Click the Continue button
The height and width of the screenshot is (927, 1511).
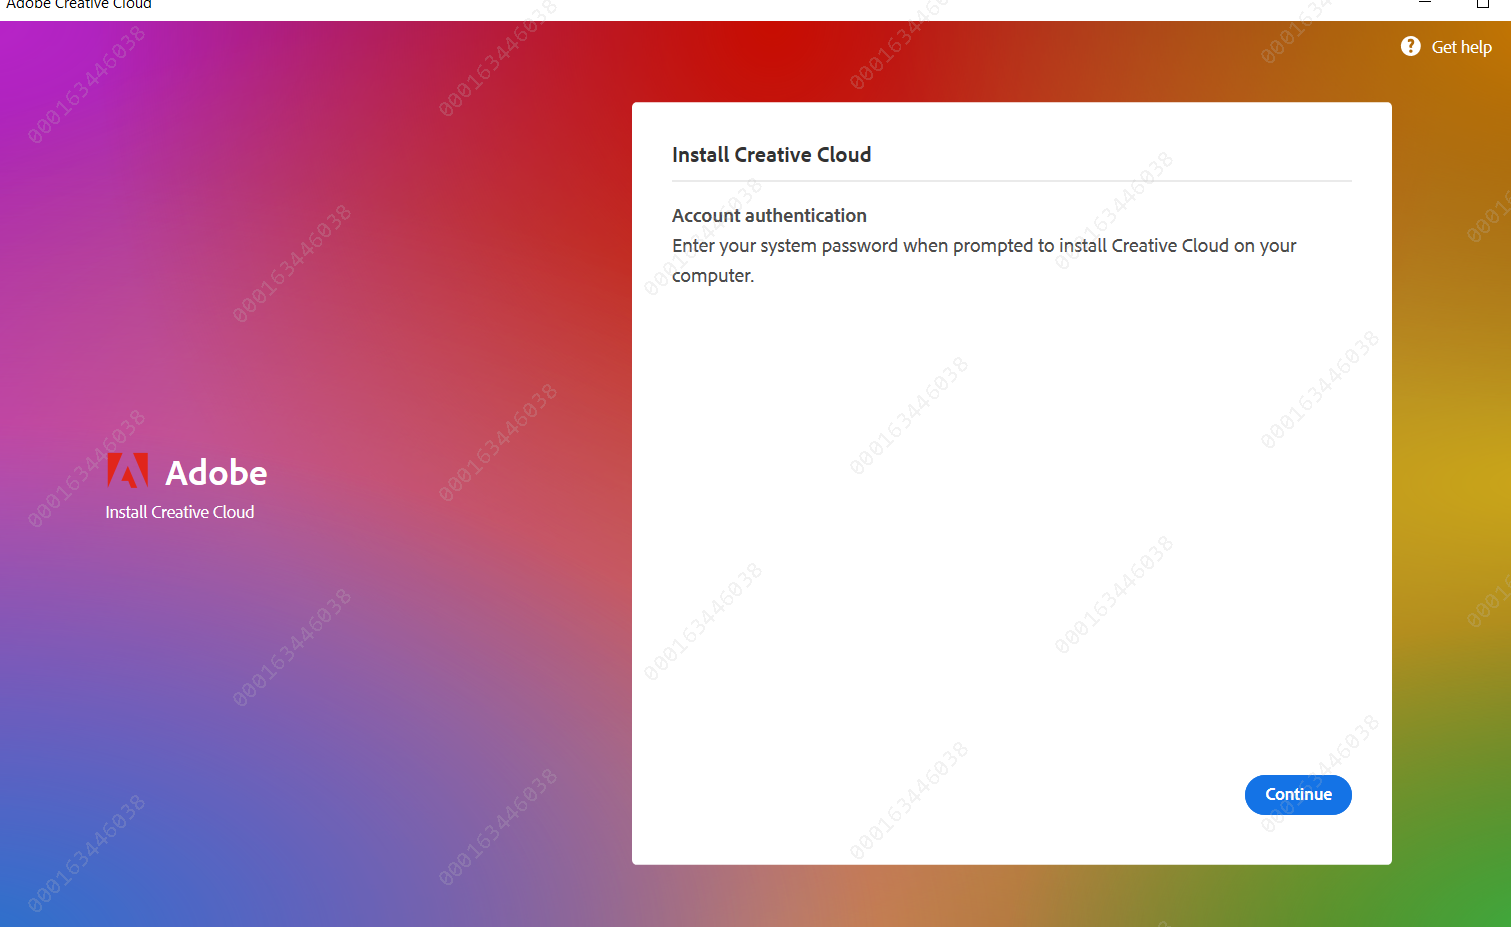pyautogui.click(x=1297, y=794)
